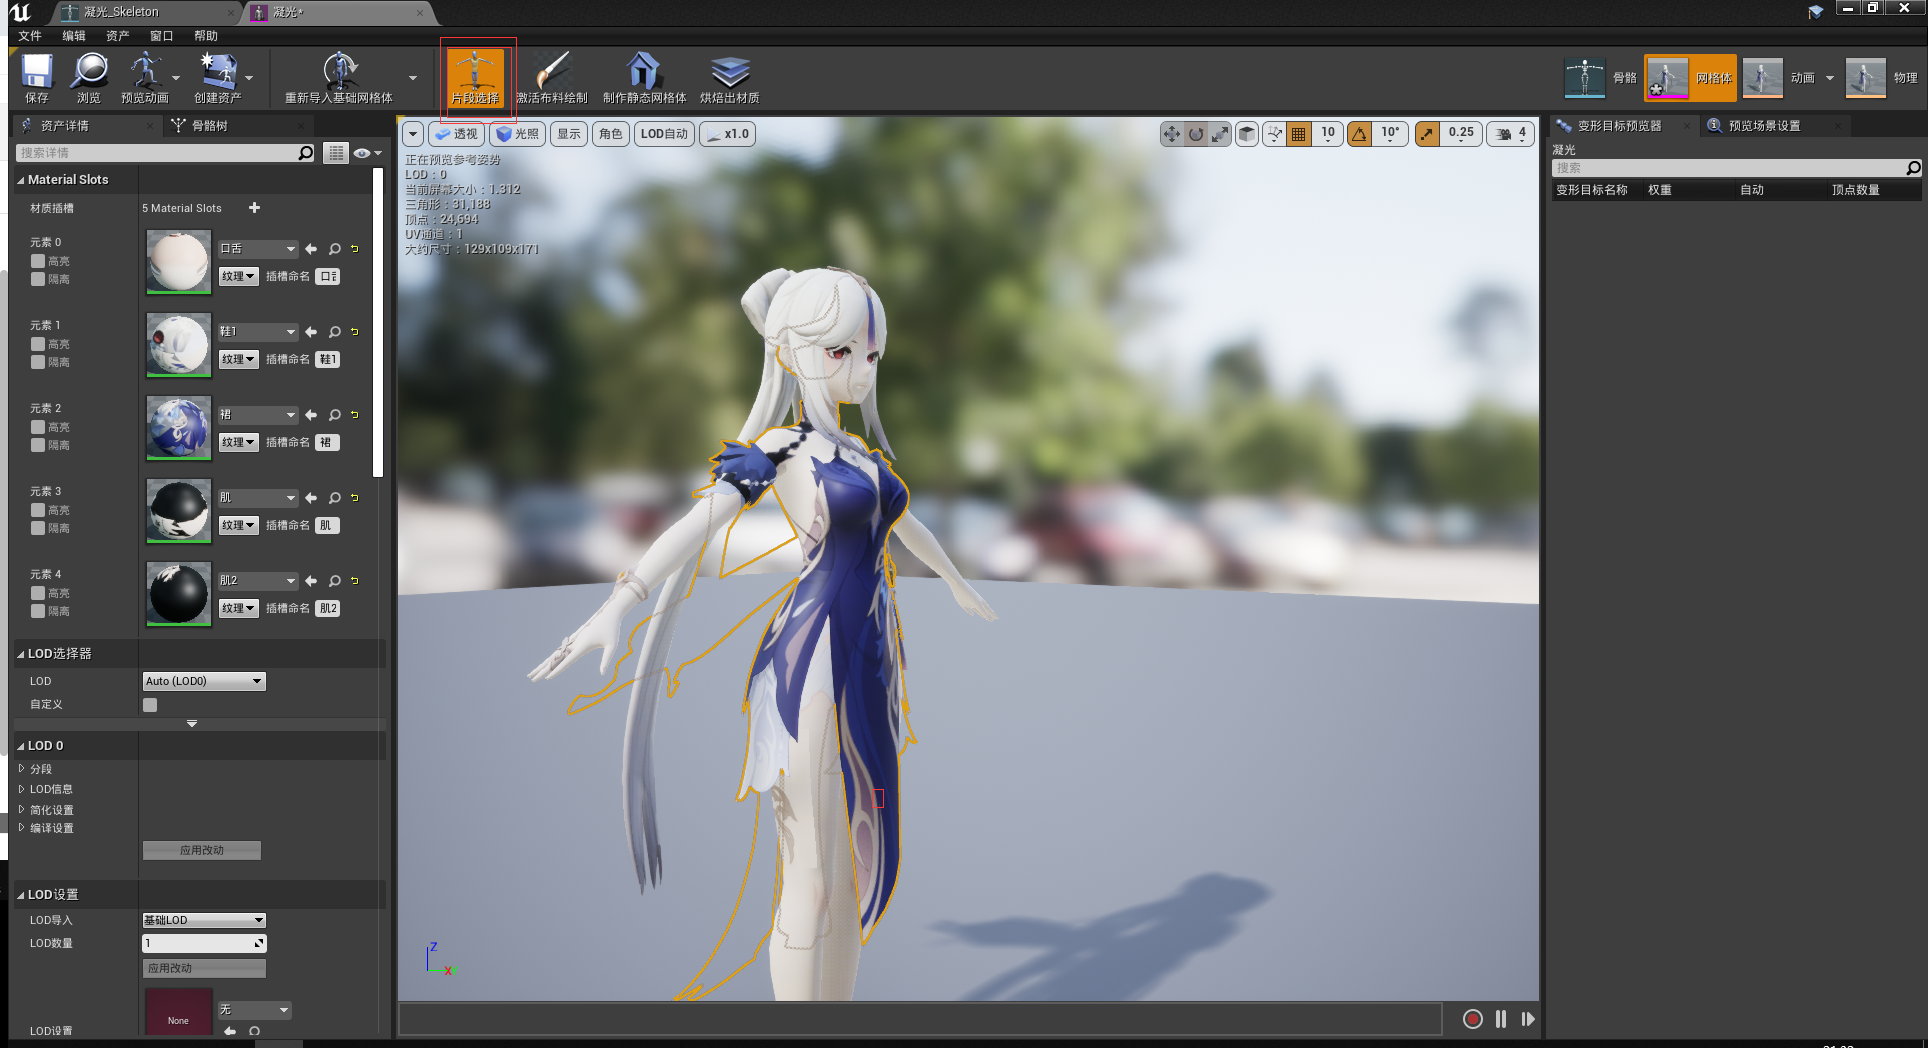Viewport: 1928px width, 1048px height.
Task: Open the 窗口 menu
Action: point(162,36)
